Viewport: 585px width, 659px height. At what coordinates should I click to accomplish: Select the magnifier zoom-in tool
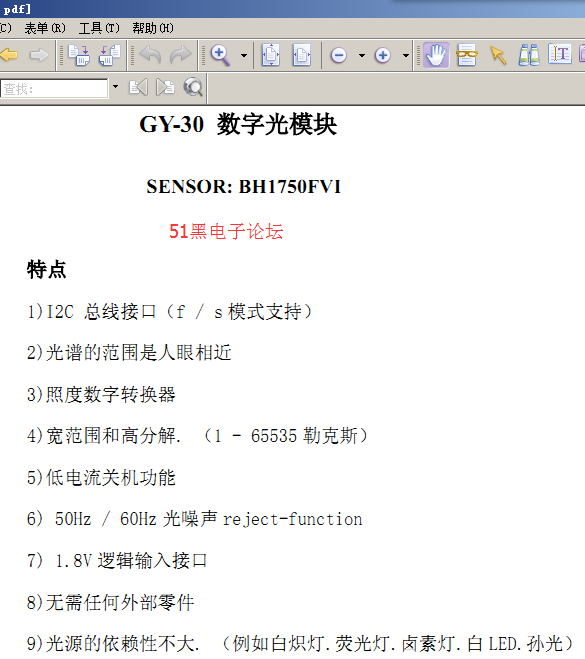(221, 55)
